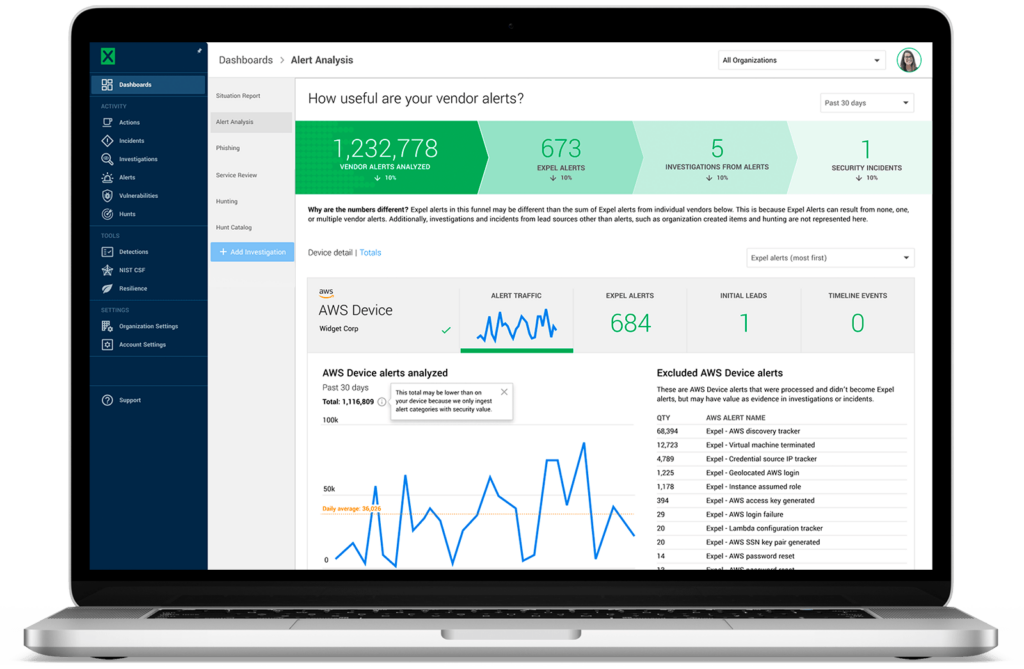Open Account Settings via its gear icon
The height and width of the screenshot is (669, 1024).
107,344
